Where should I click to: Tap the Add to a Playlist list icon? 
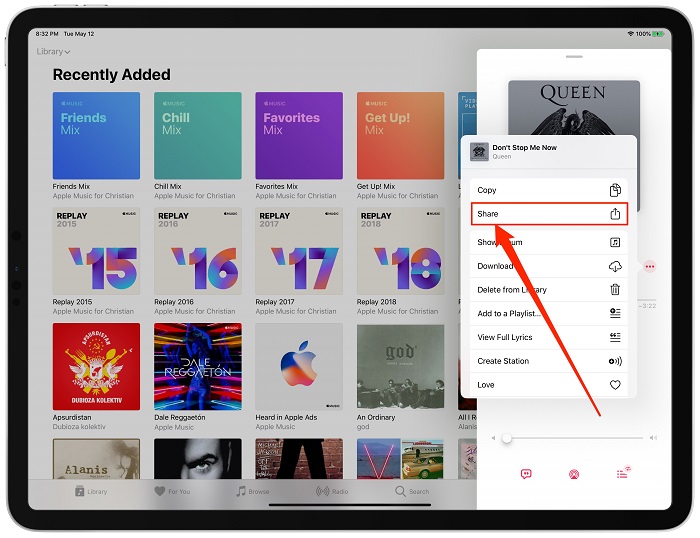(615, 313)
